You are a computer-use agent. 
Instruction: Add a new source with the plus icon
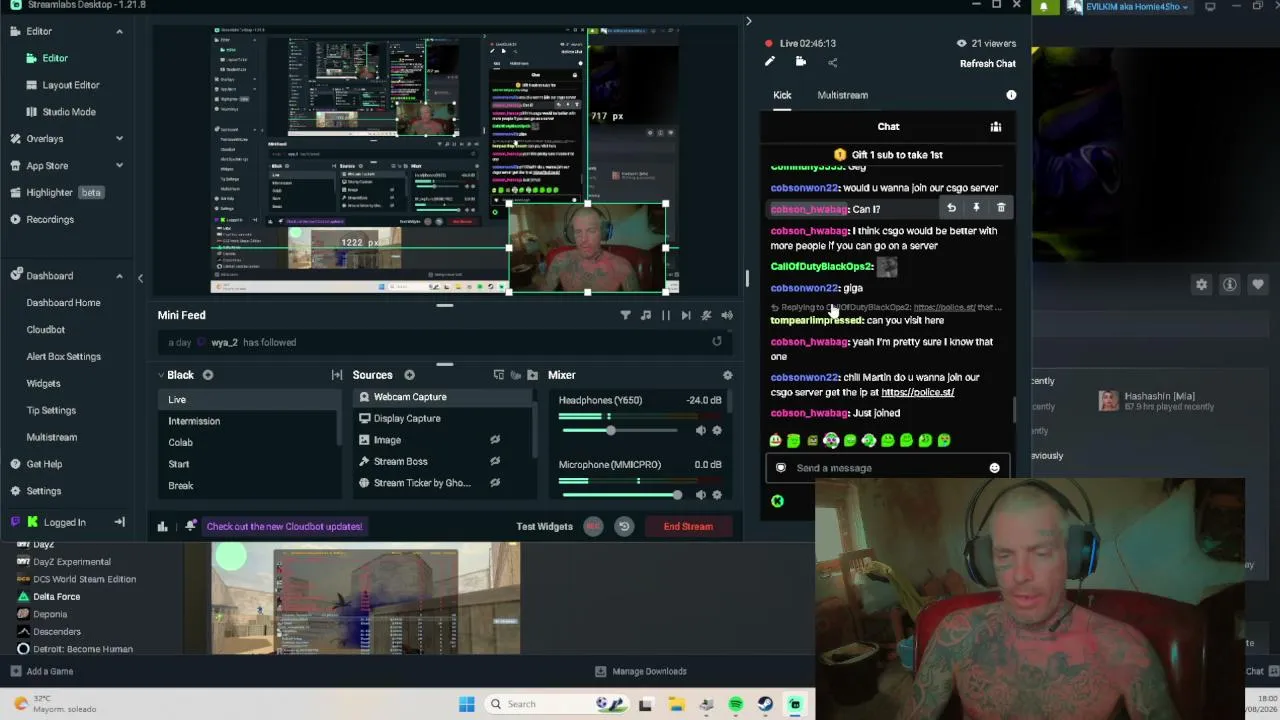(x=409, y=375)
